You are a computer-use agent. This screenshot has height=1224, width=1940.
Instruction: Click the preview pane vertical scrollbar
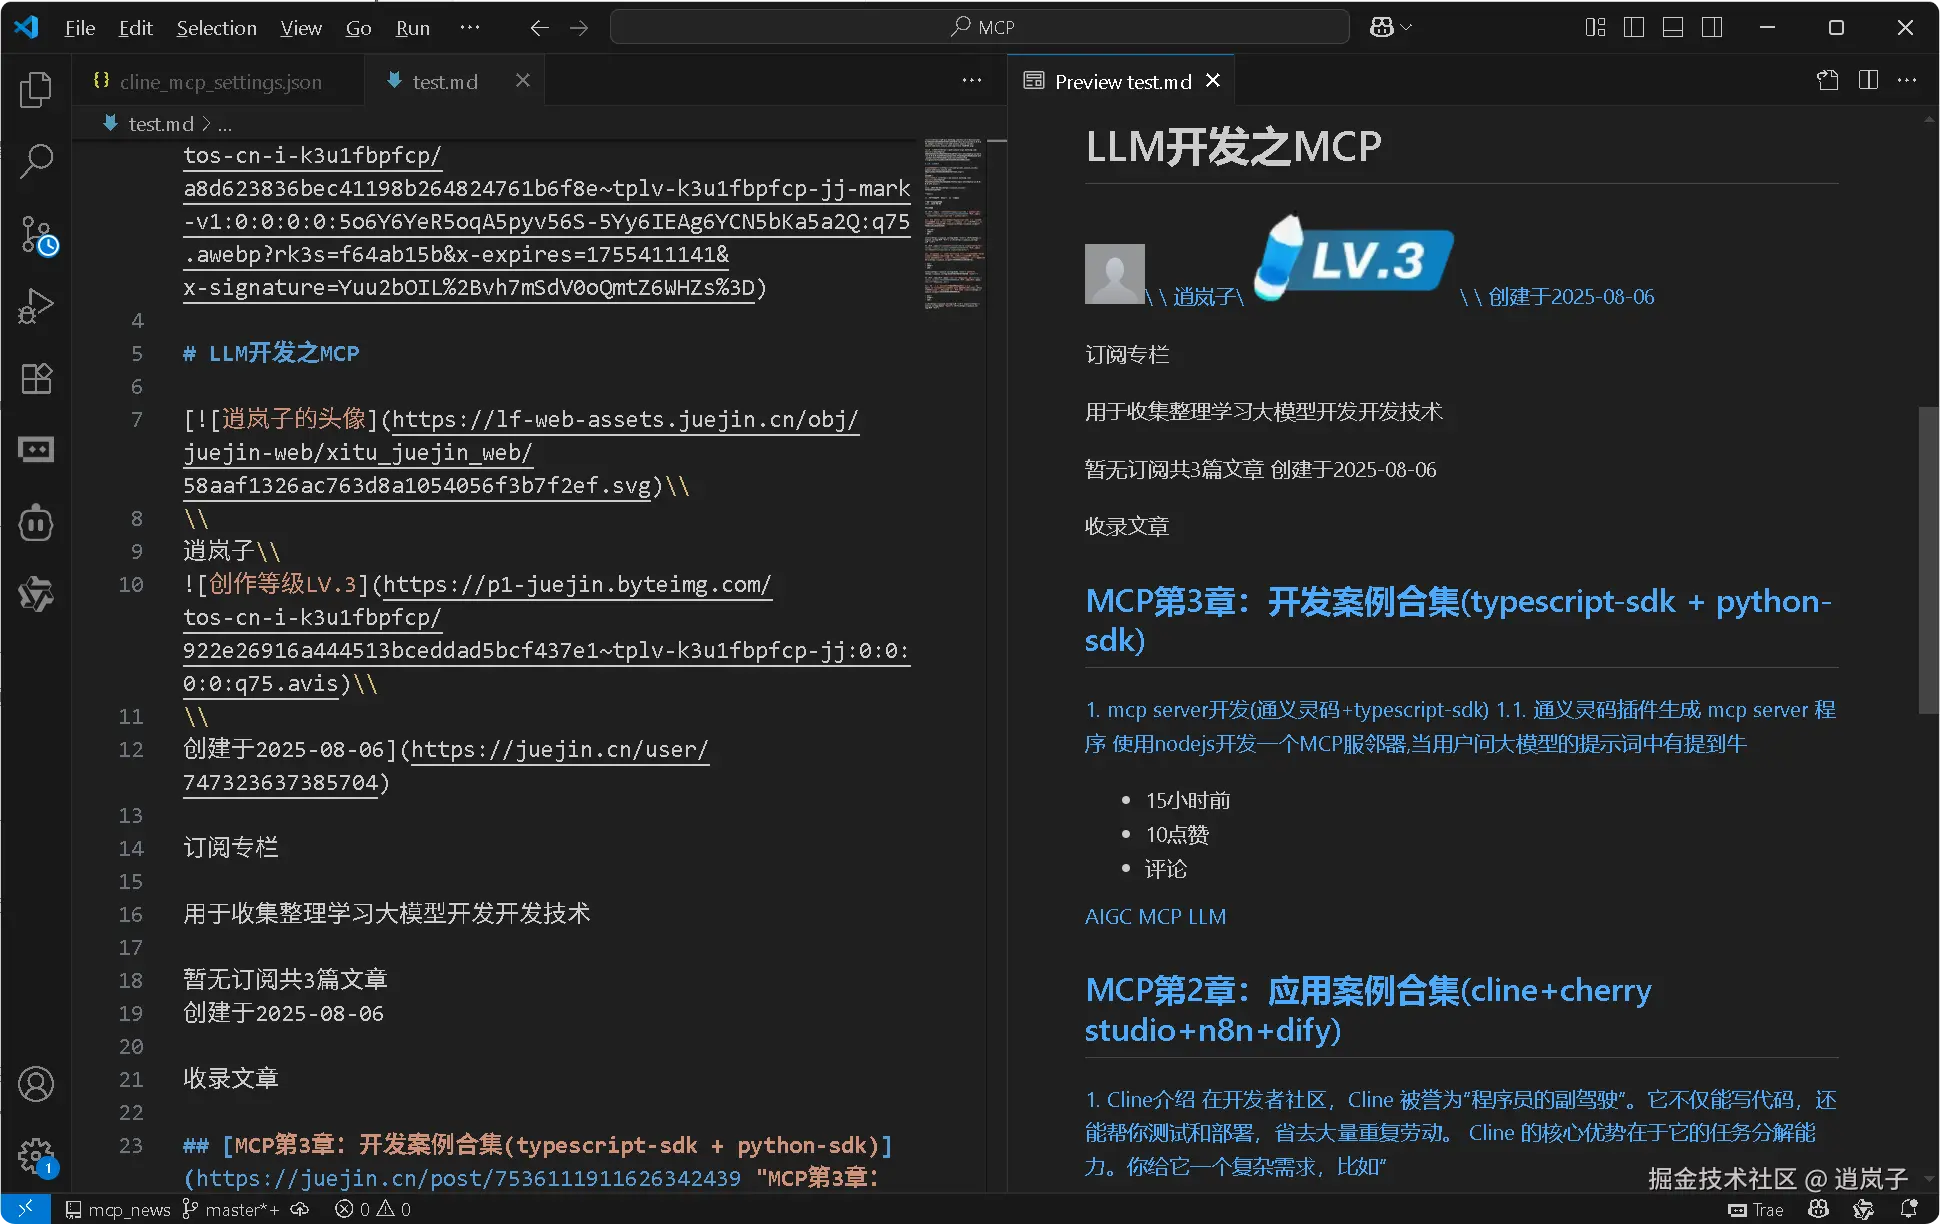[1928, 560]
